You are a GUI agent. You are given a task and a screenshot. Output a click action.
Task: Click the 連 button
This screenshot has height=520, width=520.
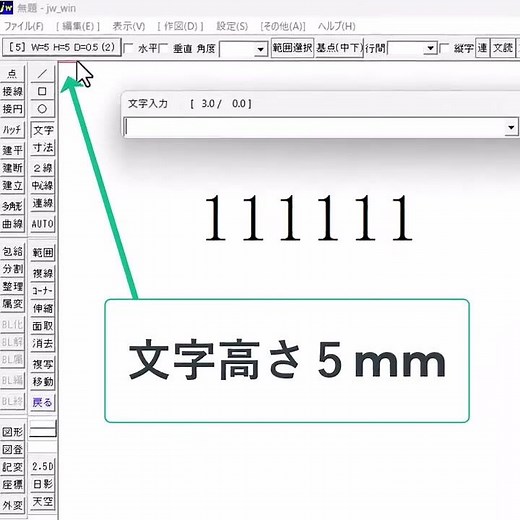[x=482, y=48]
